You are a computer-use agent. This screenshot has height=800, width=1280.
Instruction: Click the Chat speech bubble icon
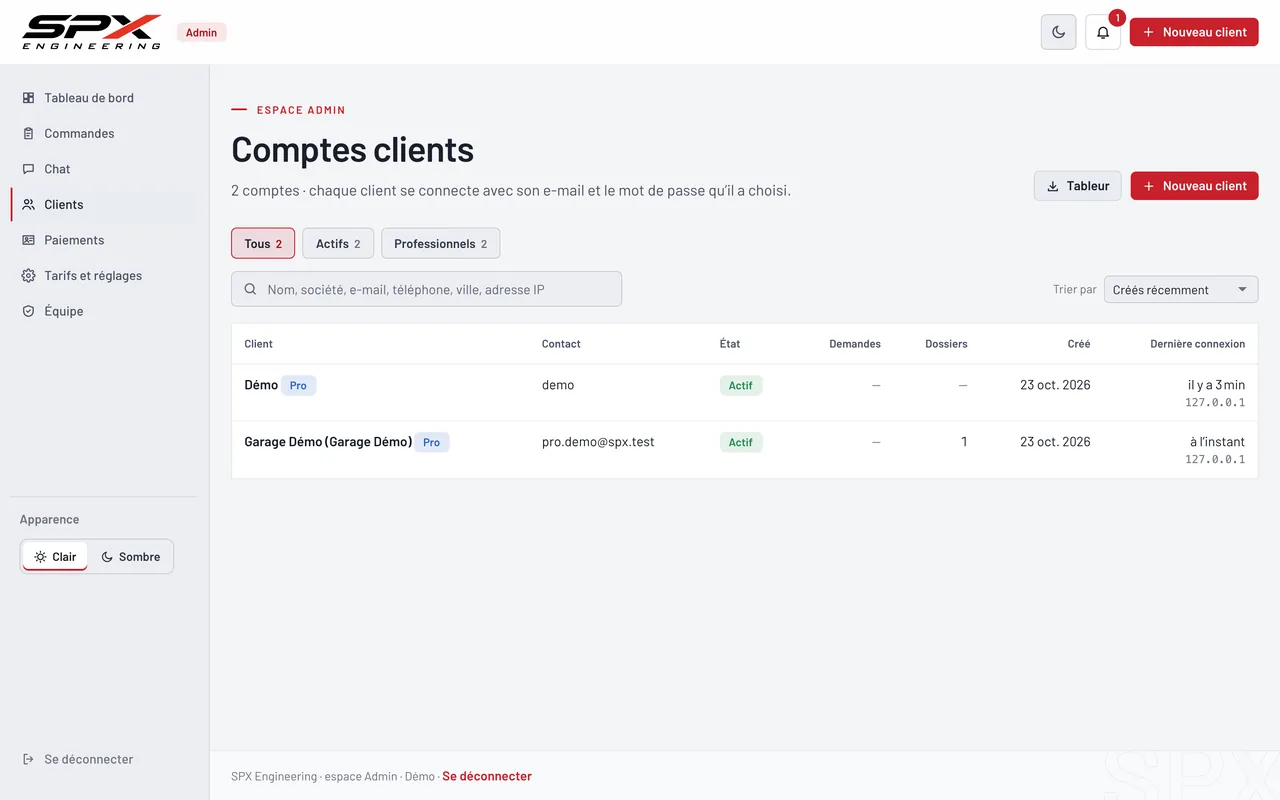28,169
